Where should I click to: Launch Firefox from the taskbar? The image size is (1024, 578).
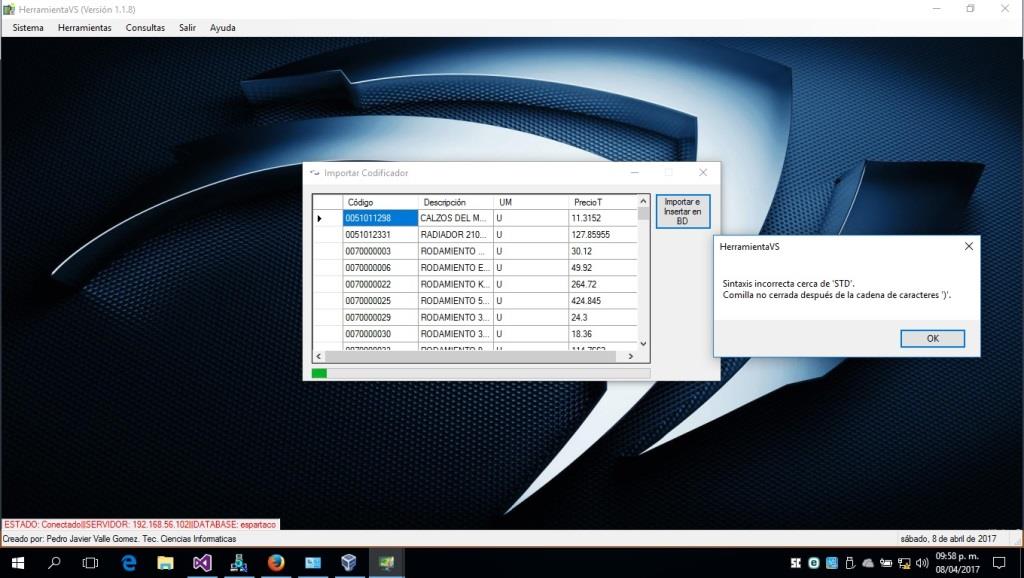pos(276,562)
